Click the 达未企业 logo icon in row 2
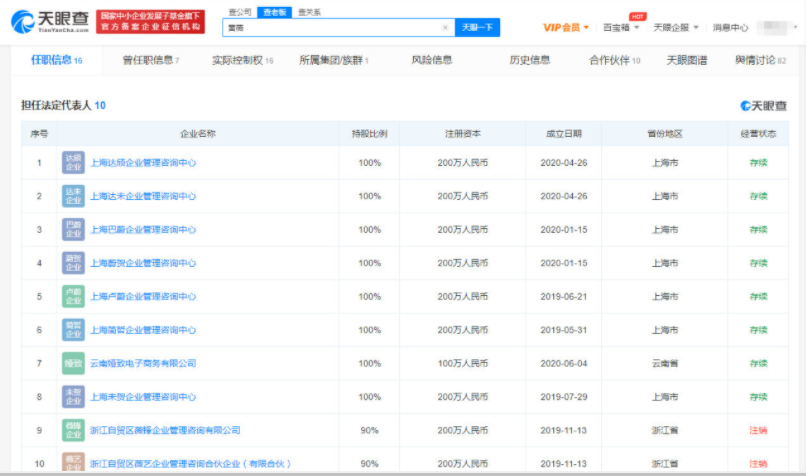 click(x=74, y=196)
